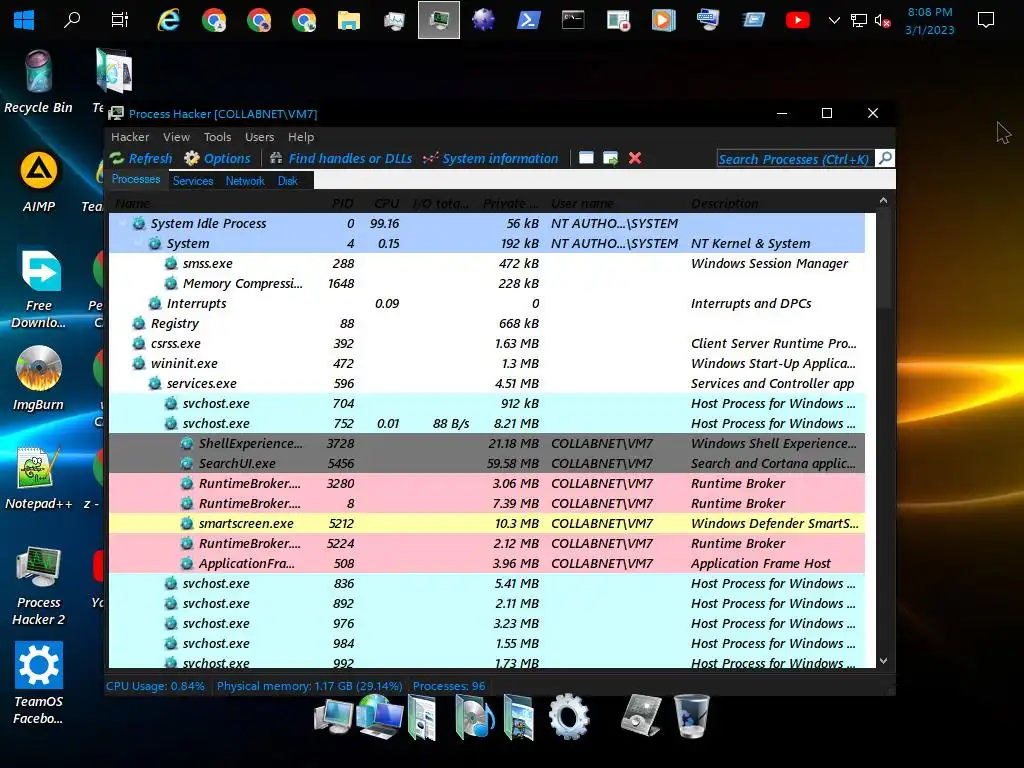Click the scroll up arrow of process list
Viewport: 1024px width, 768px height.
tap(884, 201)
